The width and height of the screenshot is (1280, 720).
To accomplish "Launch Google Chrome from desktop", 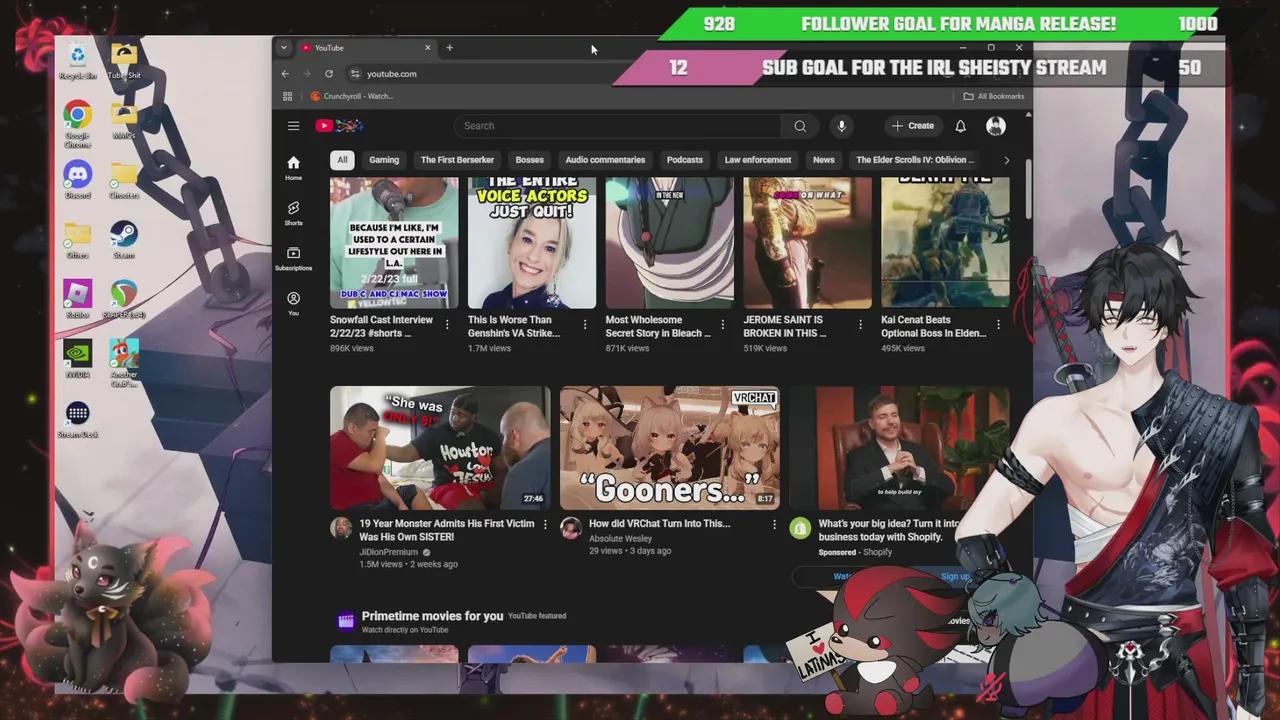I will pos(77,124).
